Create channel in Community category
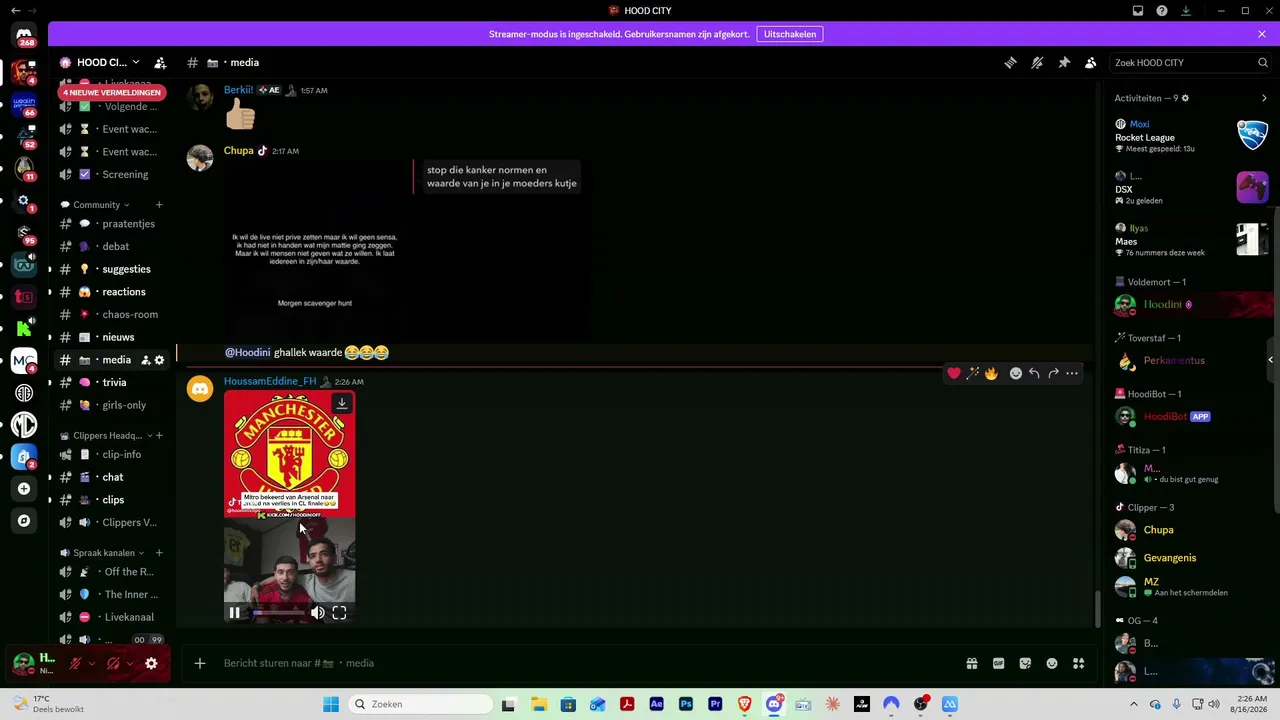Viewport: 1280px width, 720px height. [x=158, y=205]
